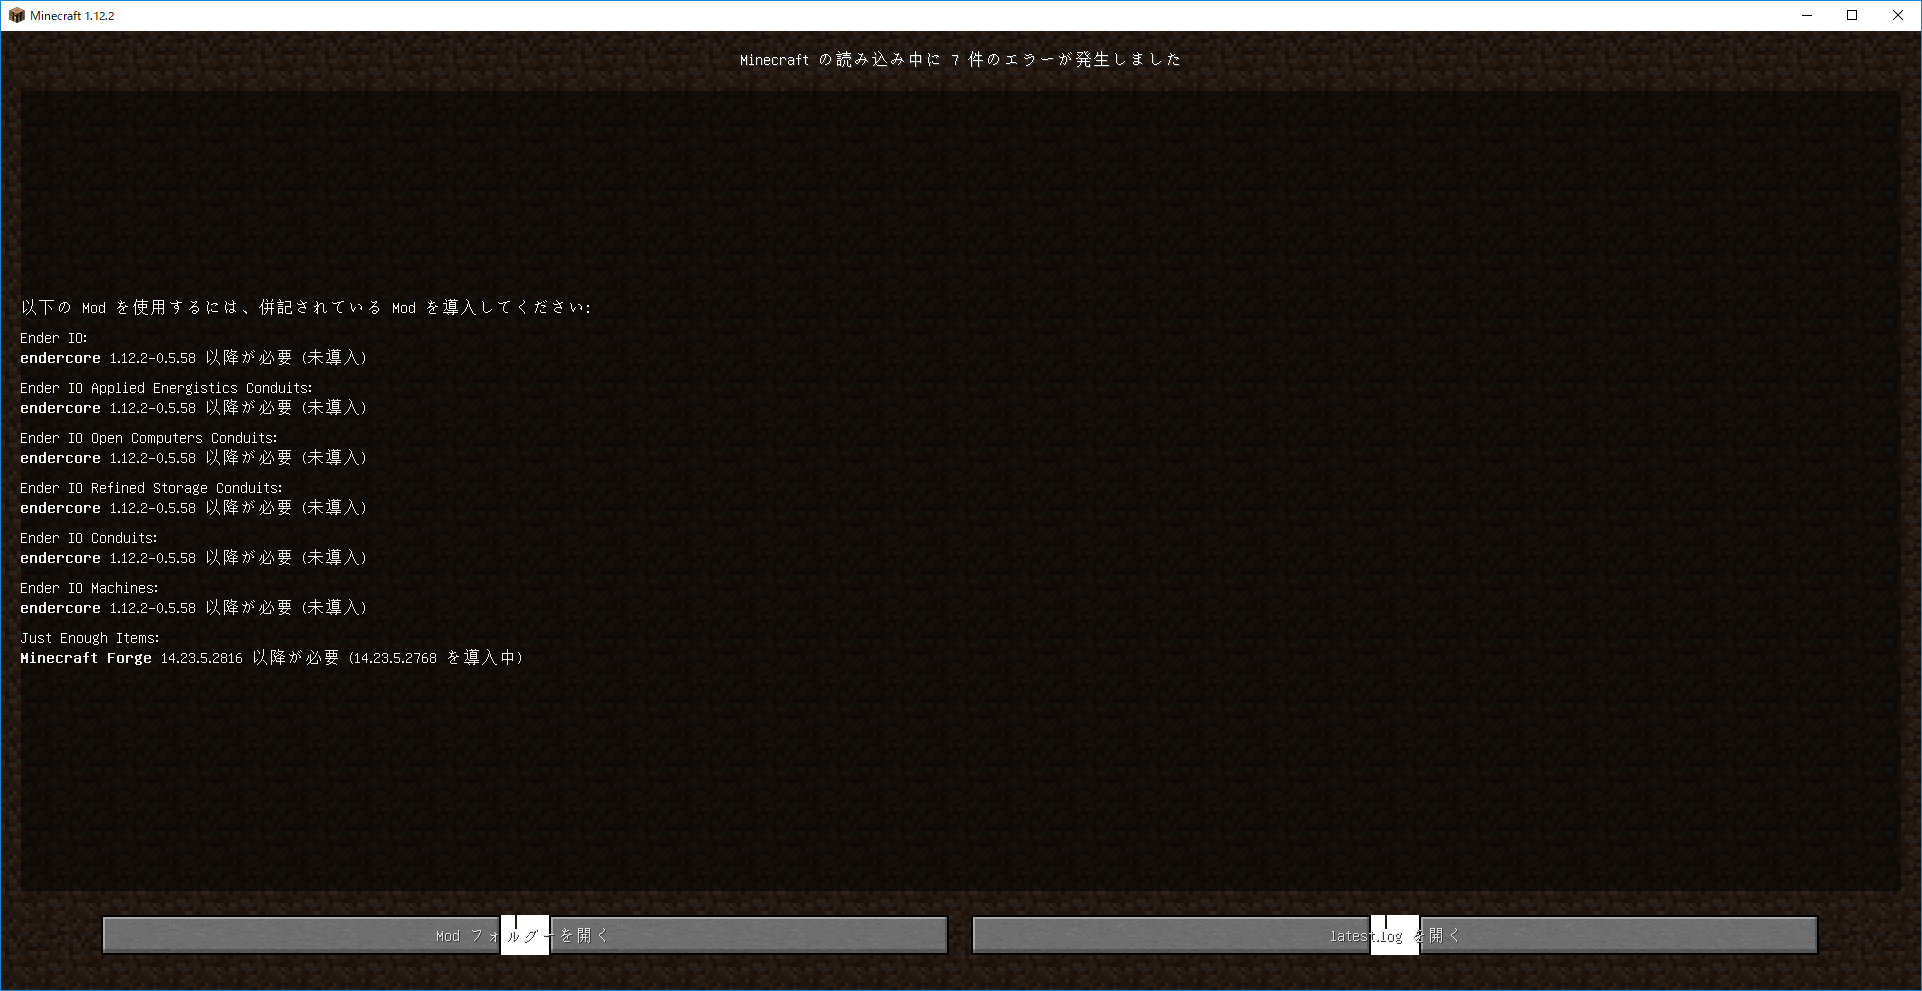The height and width of the screenshot is (991, 1922).
Task: Click the 'Just Enough Items:' line
Action: pyautogui.click(x=90, y=638)
